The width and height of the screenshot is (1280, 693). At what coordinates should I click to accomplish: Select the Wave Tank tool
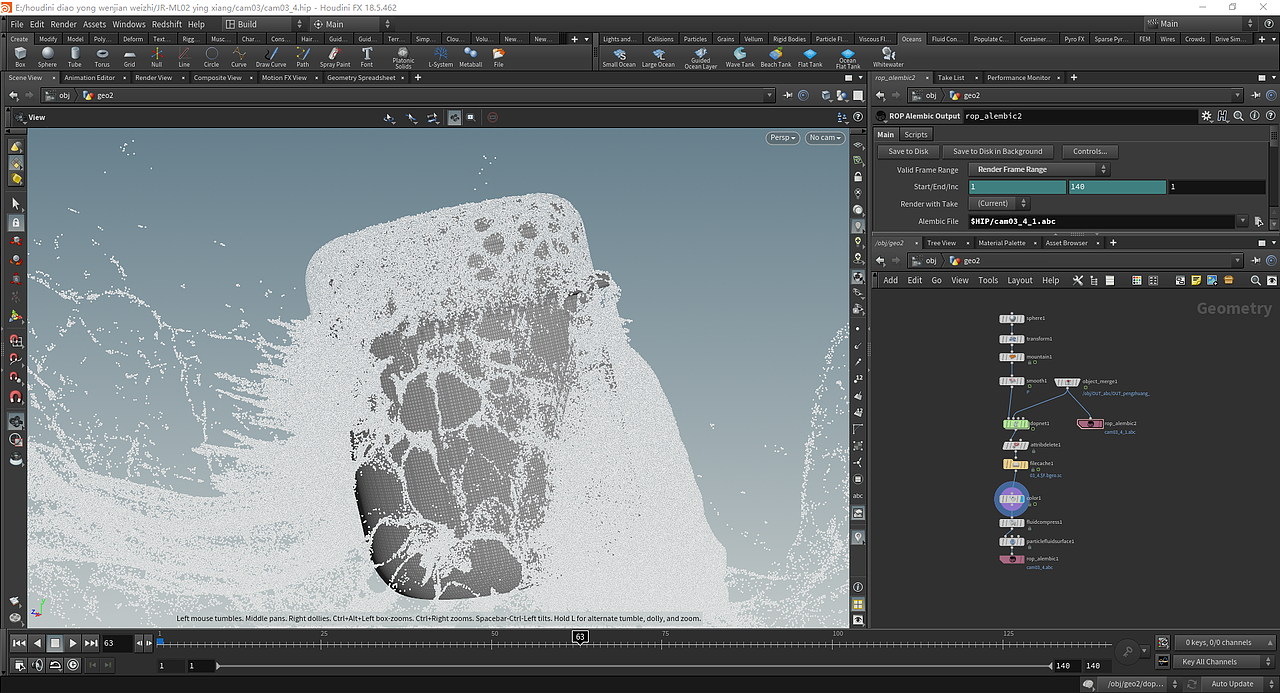[x=740, y=56]
